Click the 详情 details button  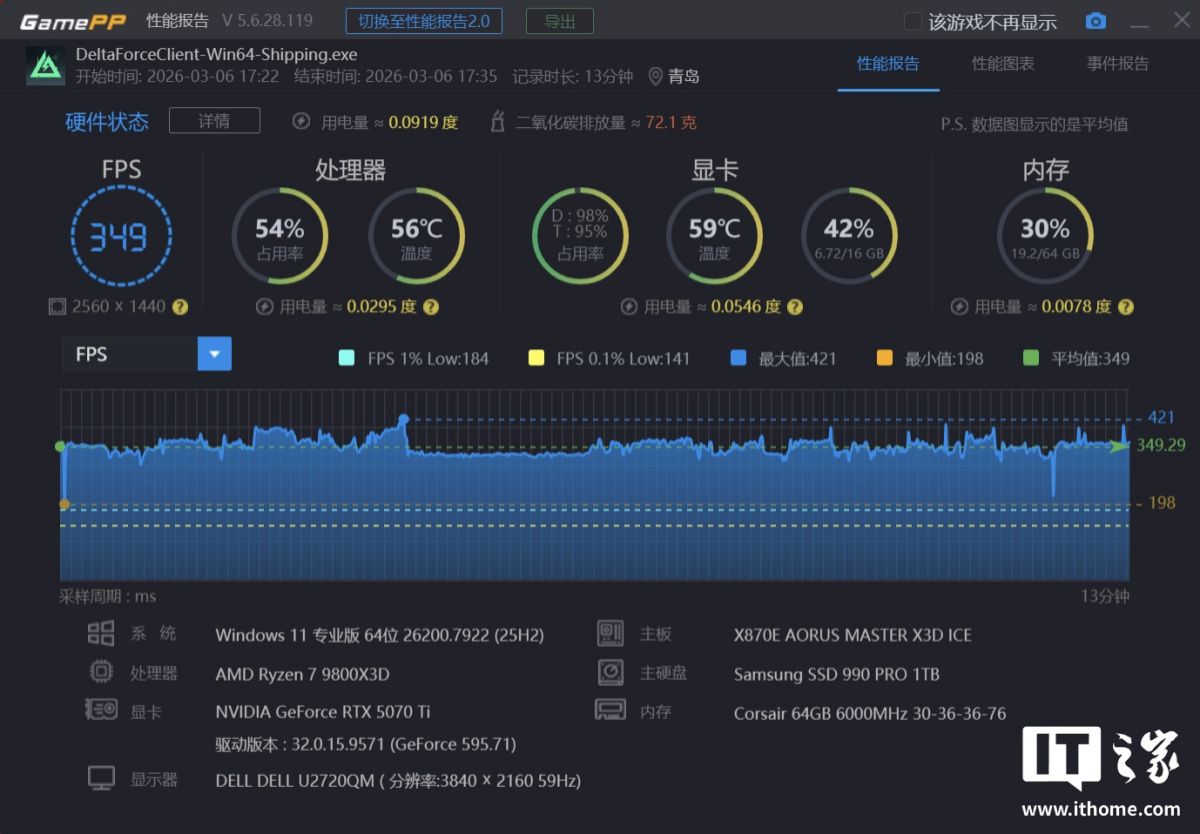click(x=214, y=121)
